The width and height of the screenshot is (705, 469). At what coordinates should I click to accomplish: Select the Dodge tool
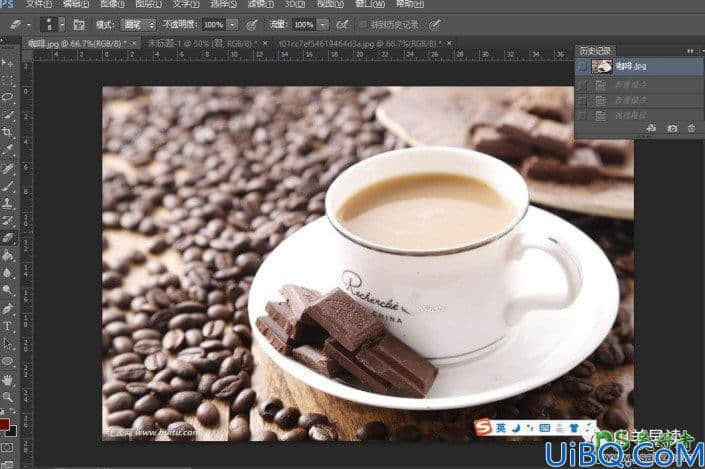pyautogui.click(x=7, y=290)
